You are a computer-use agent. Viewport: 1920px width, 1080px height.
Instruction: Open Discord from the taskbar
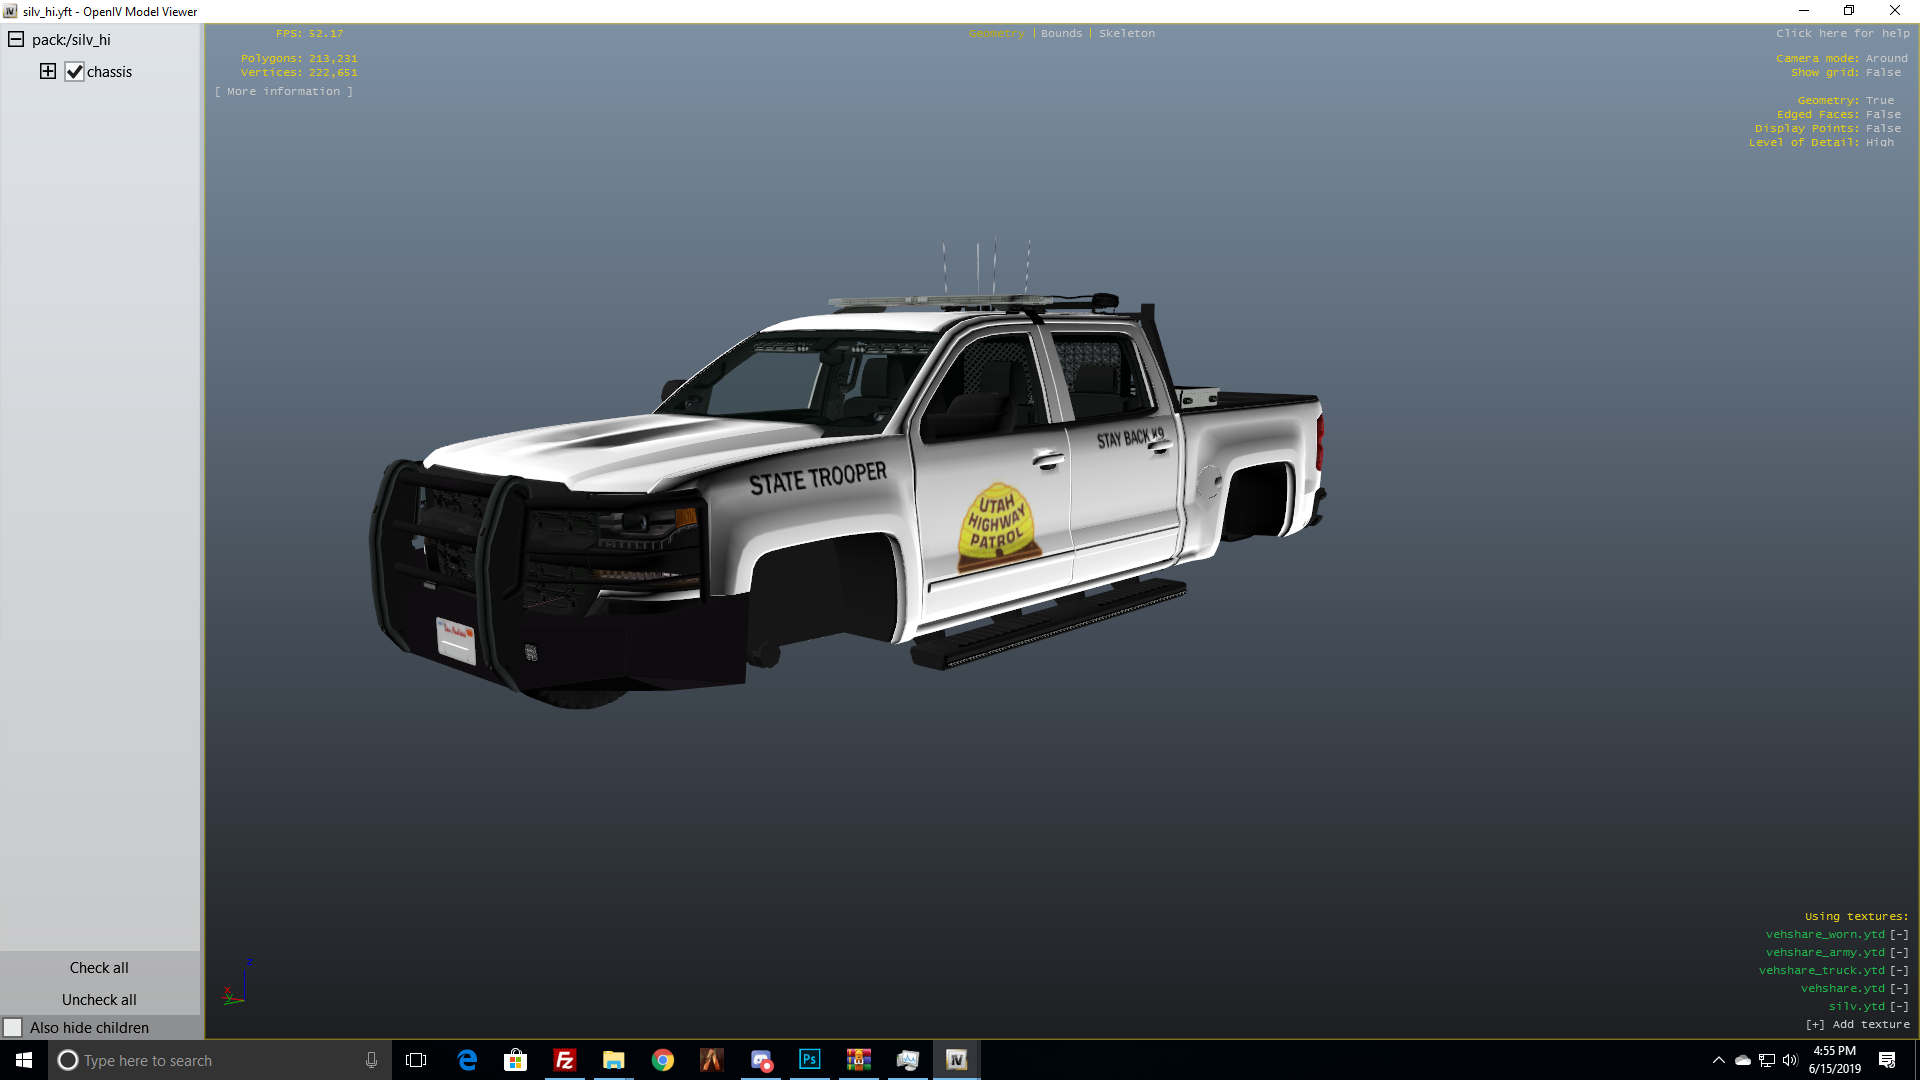click(761, 1060)
